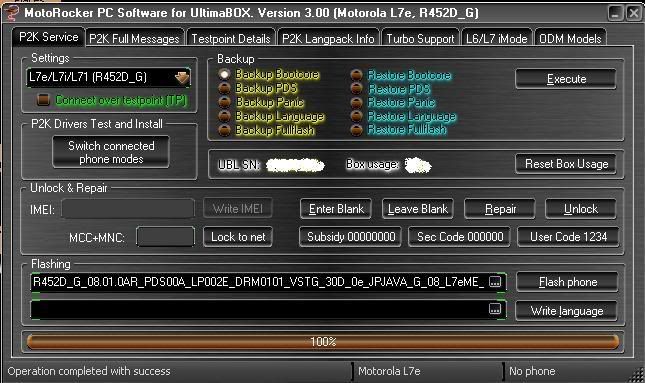Select Restore PDS radio option
This screenshot has height=383, width=645.
click(x=356, y=88)
